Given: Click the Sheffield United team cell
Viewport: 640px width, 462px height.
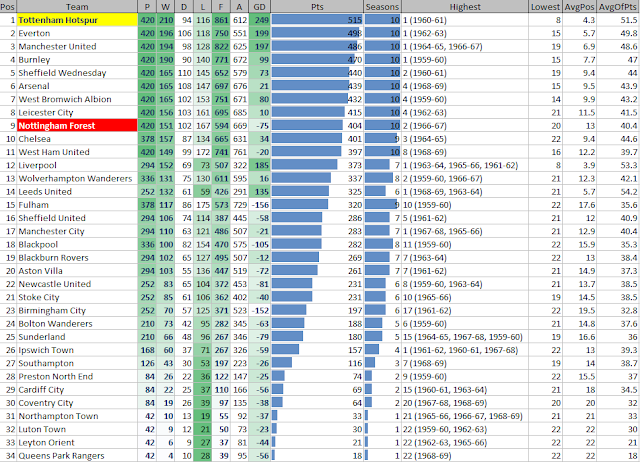Looking at the screenshot, I should click(x=77, y=218).
